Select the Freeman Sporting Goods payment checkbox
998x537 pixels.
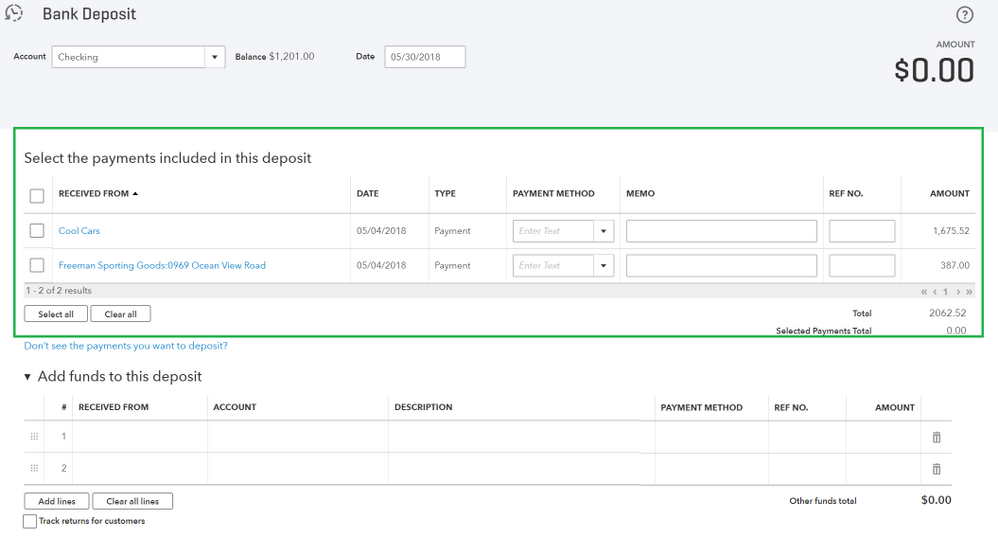tap(37, 266)
